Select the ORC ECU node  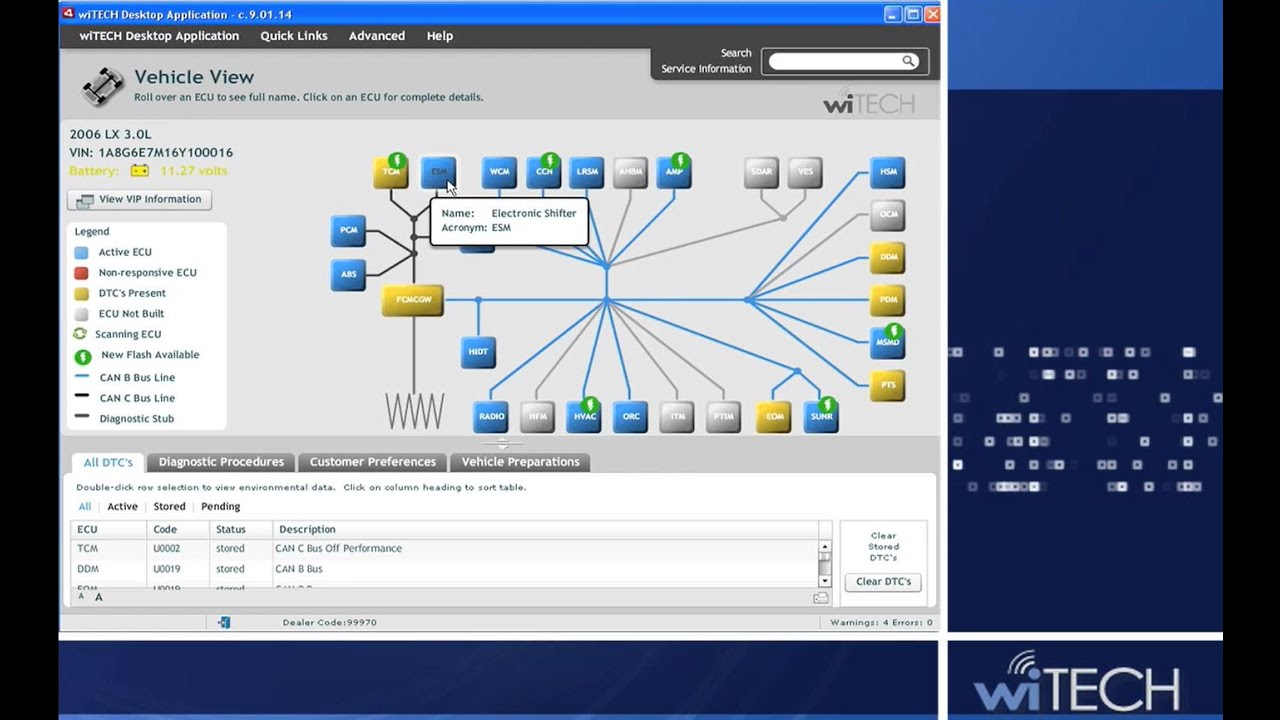pyautogui.click(x=631, y=417)
